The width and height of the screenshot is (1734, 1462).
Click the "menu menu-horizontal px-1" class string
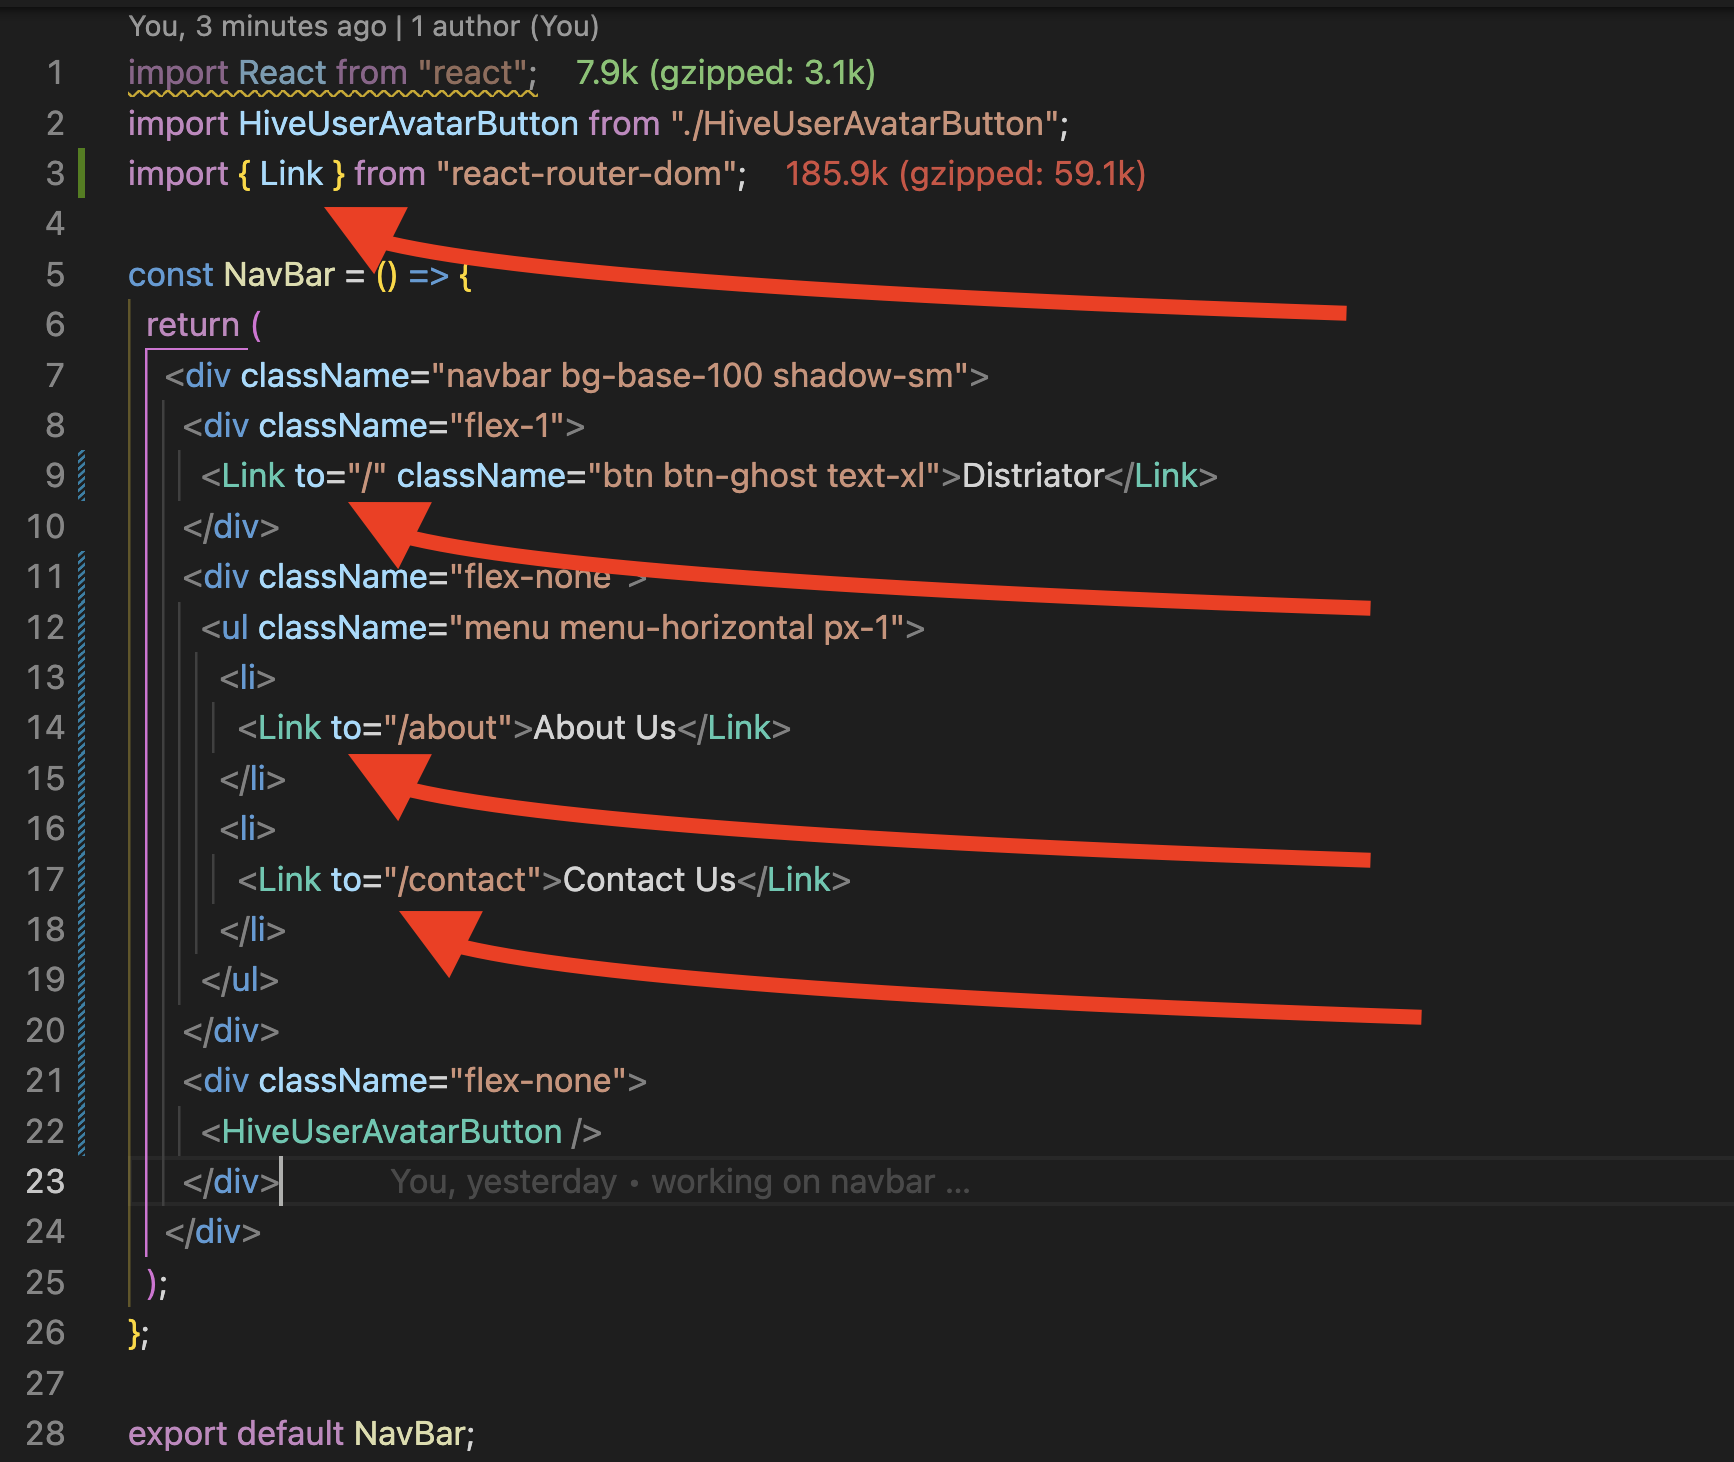[x=676, y=628]
